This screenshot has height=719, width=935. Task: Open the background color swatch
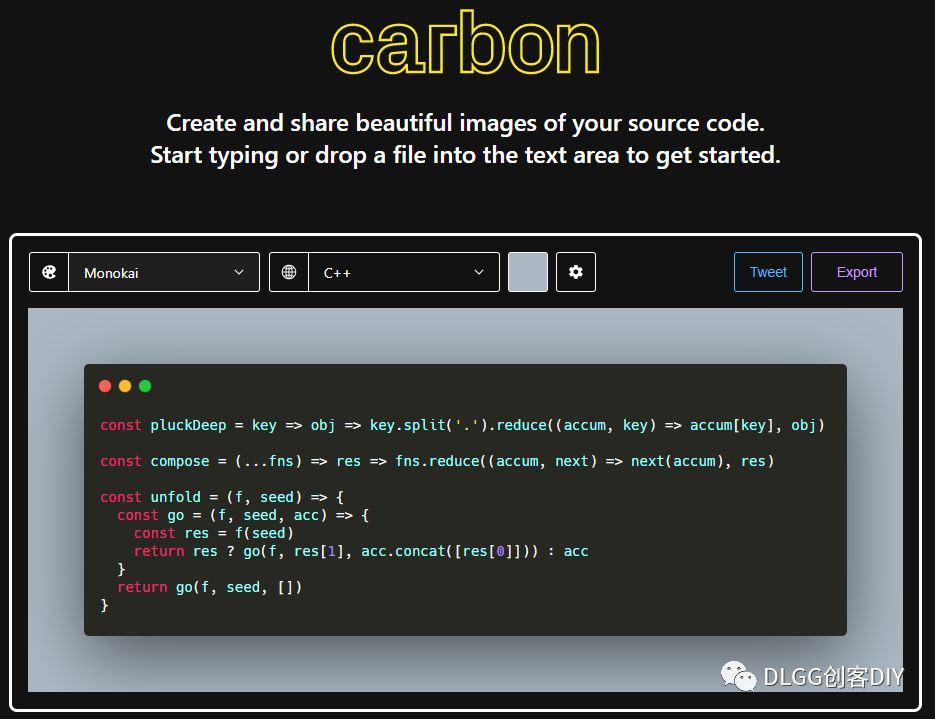coord(528,272)
